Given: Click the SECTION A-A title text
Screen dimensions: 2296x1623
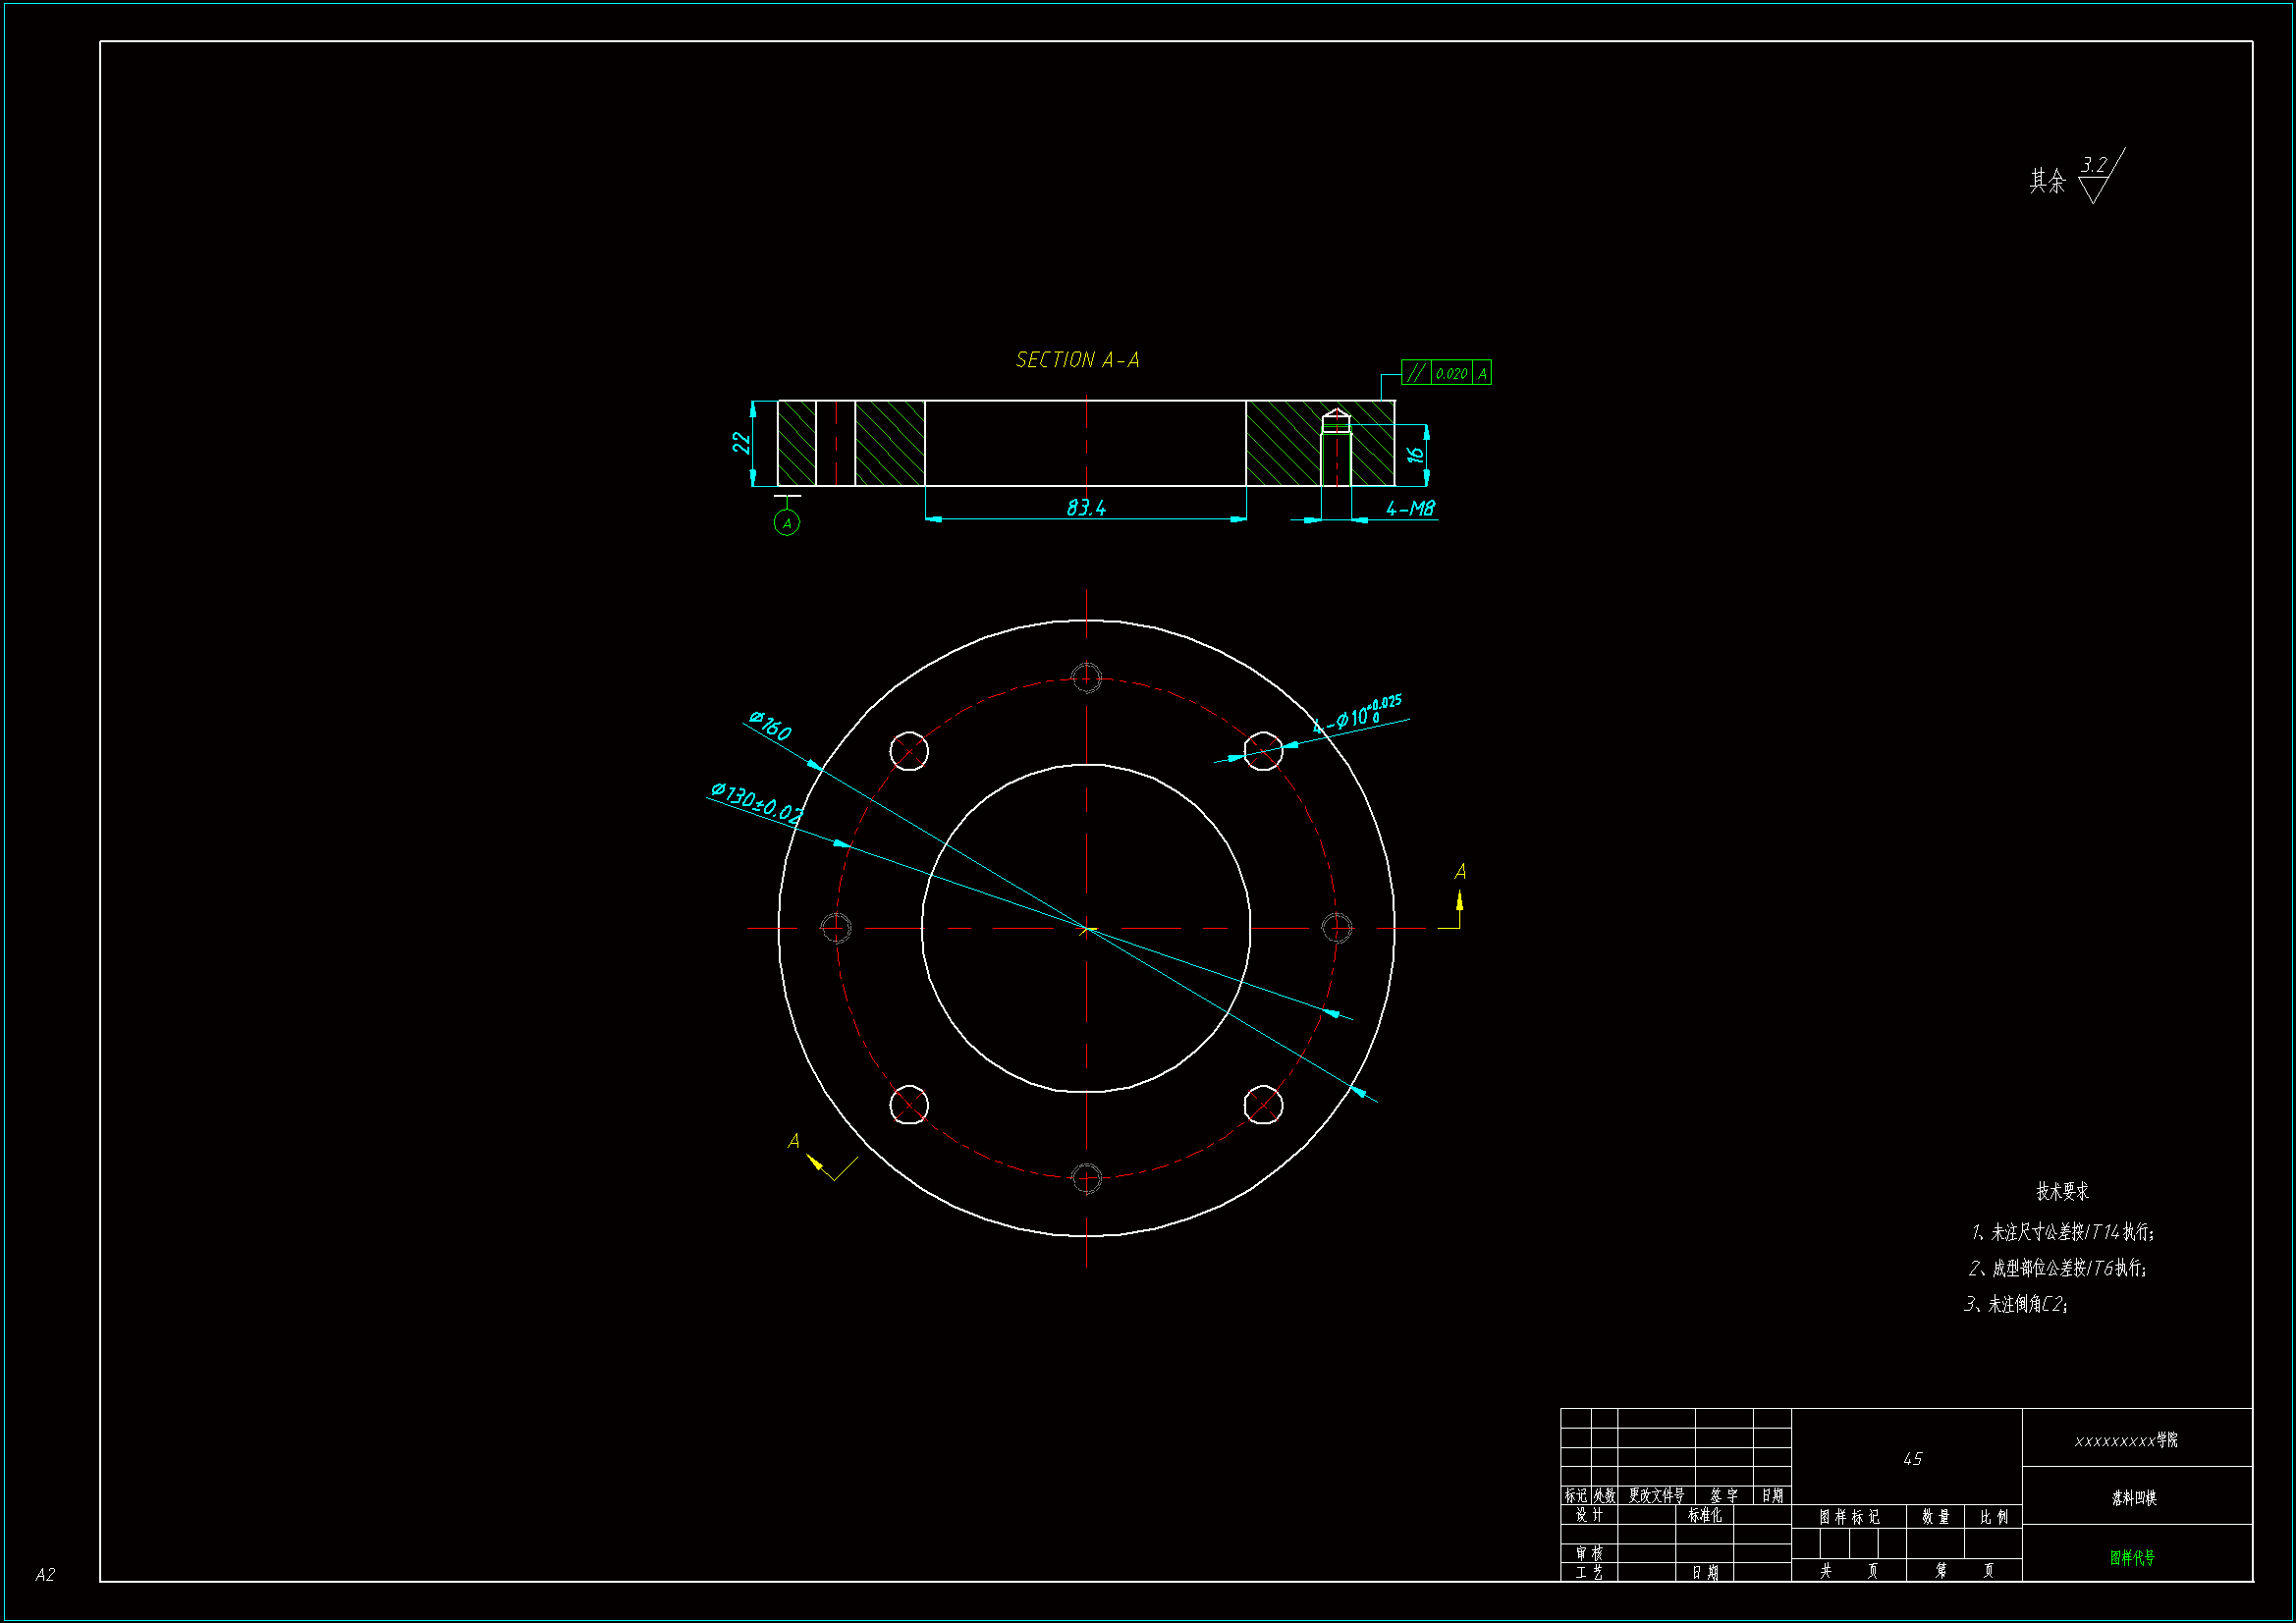Looking at the screenshot, I should pos(1077,360).
